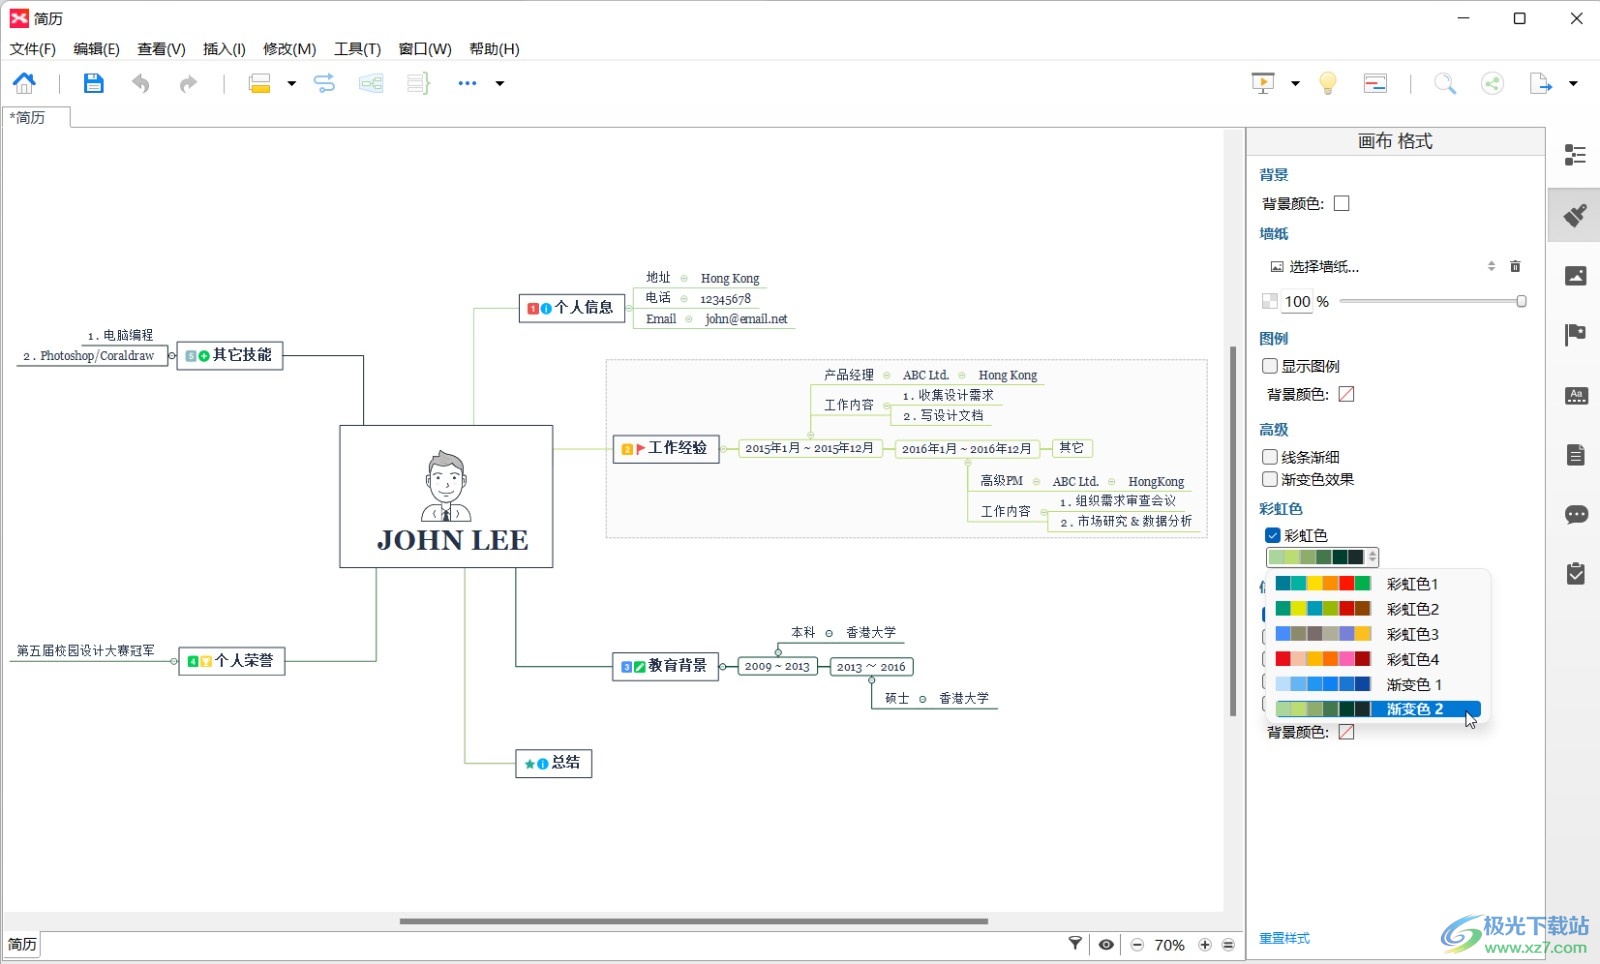Open the Task info clipboard panel
This screenshot has height=964, width=1600.
click(1576, 573)
